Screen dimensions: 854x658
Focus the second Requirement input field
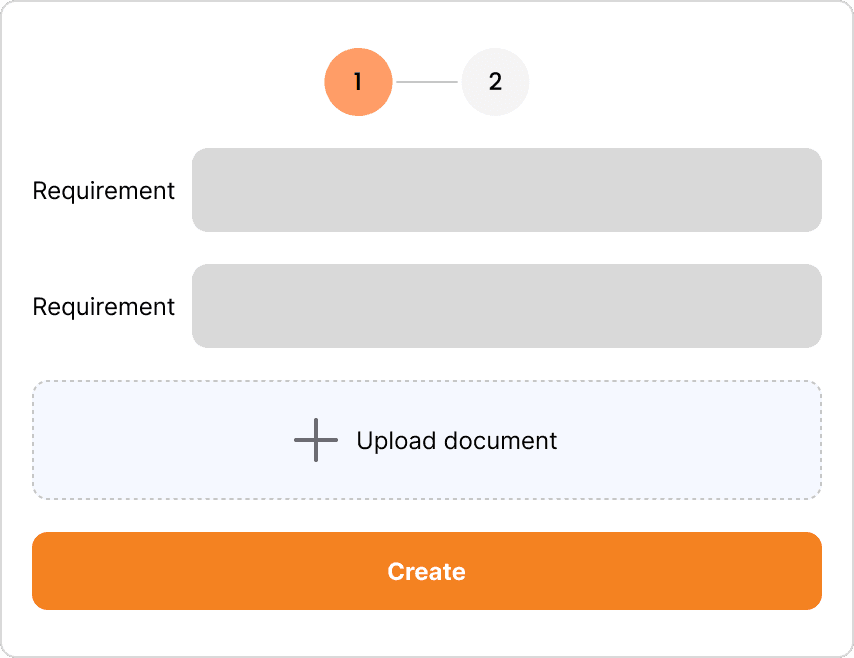507,306
